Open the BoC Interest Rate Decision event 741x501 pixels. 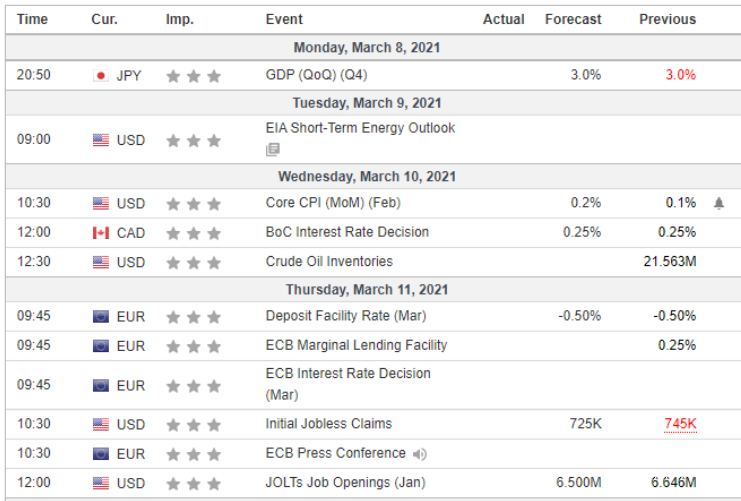(347, 232)
